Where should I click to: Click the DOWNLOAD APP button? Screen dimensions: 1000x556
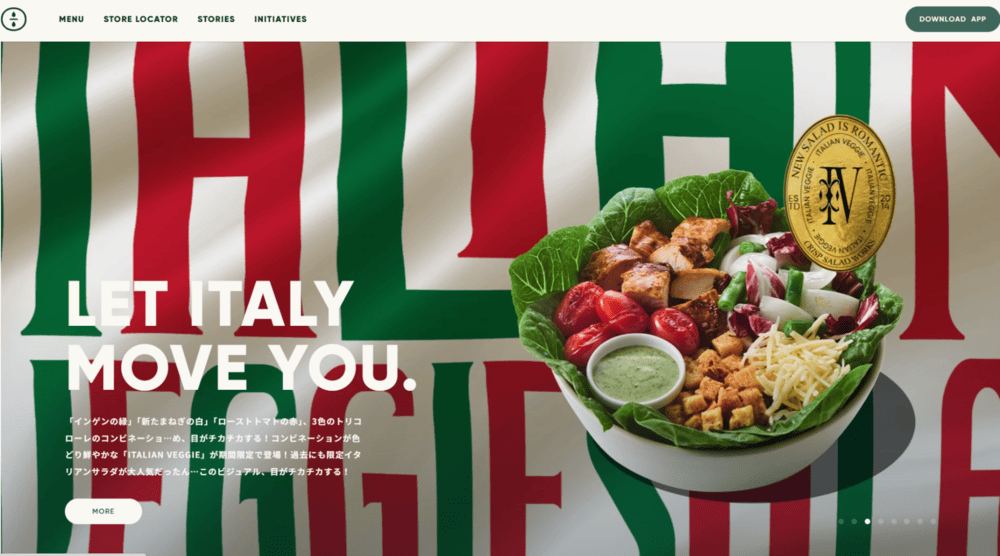[952, 19]
